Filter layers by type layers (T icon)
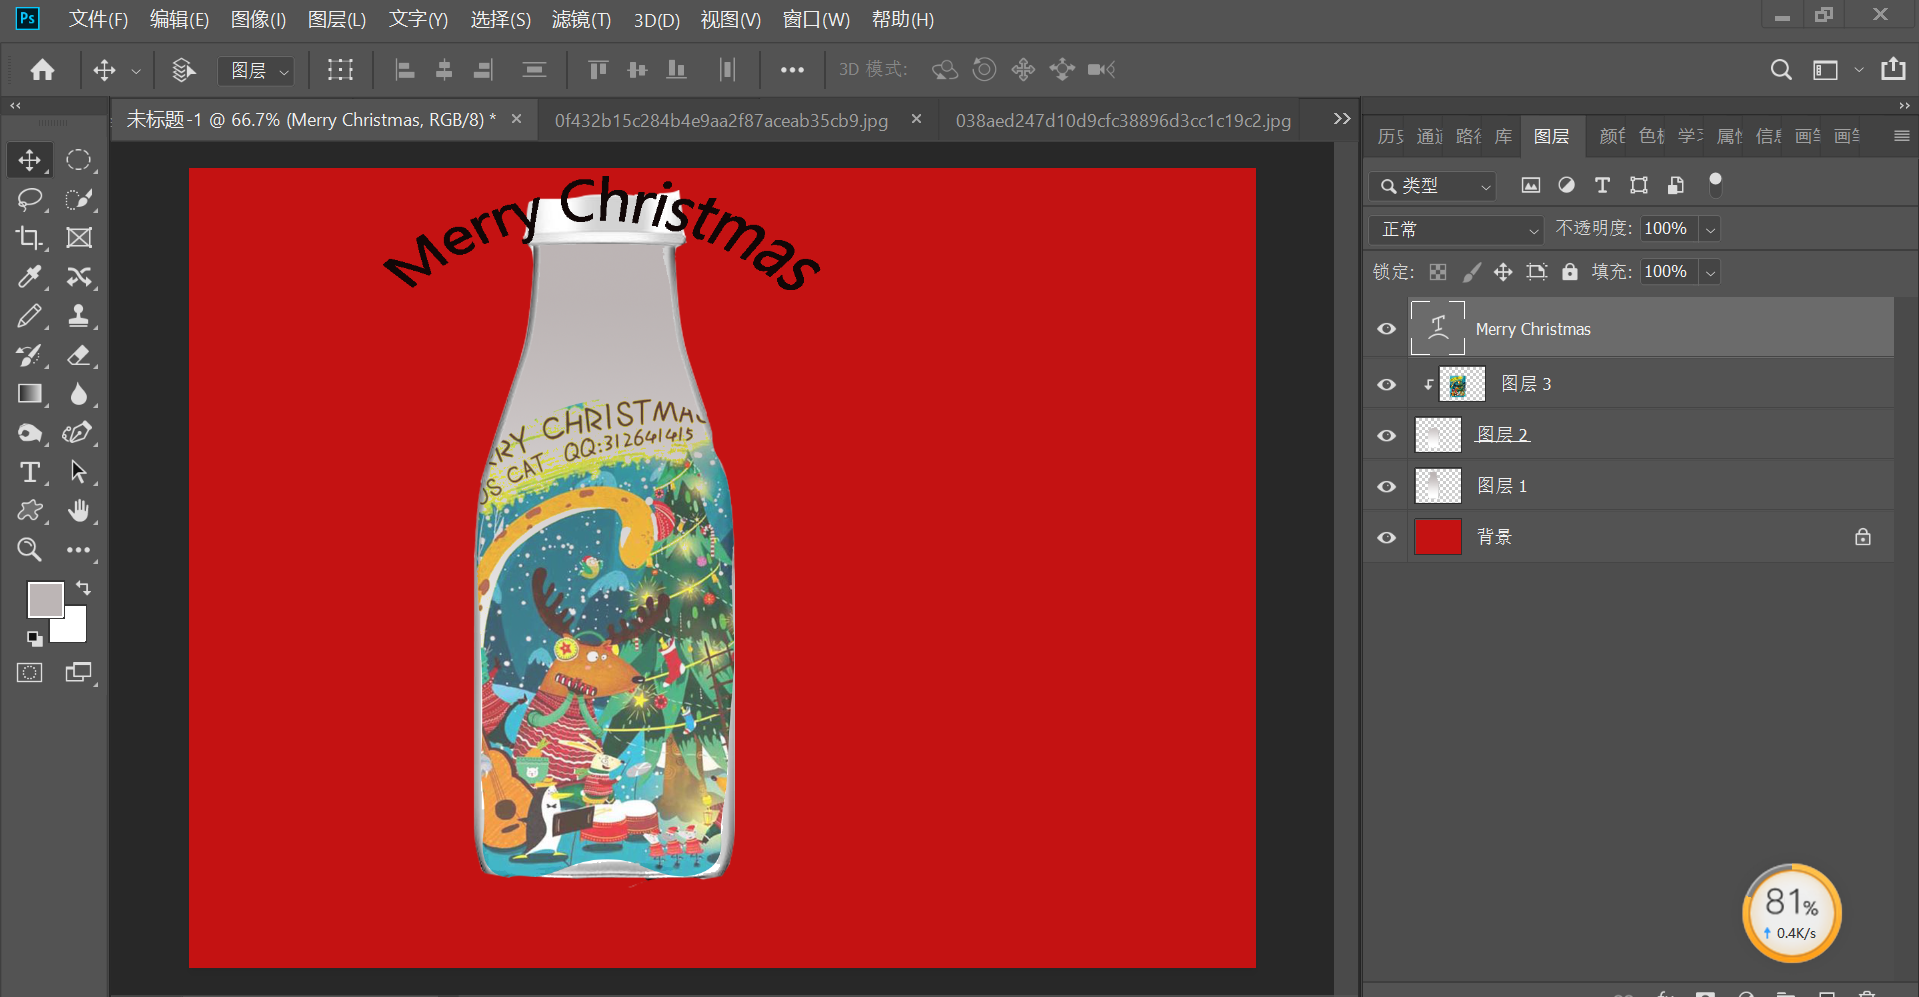 pyautogui.click(x=1602, y=185)
